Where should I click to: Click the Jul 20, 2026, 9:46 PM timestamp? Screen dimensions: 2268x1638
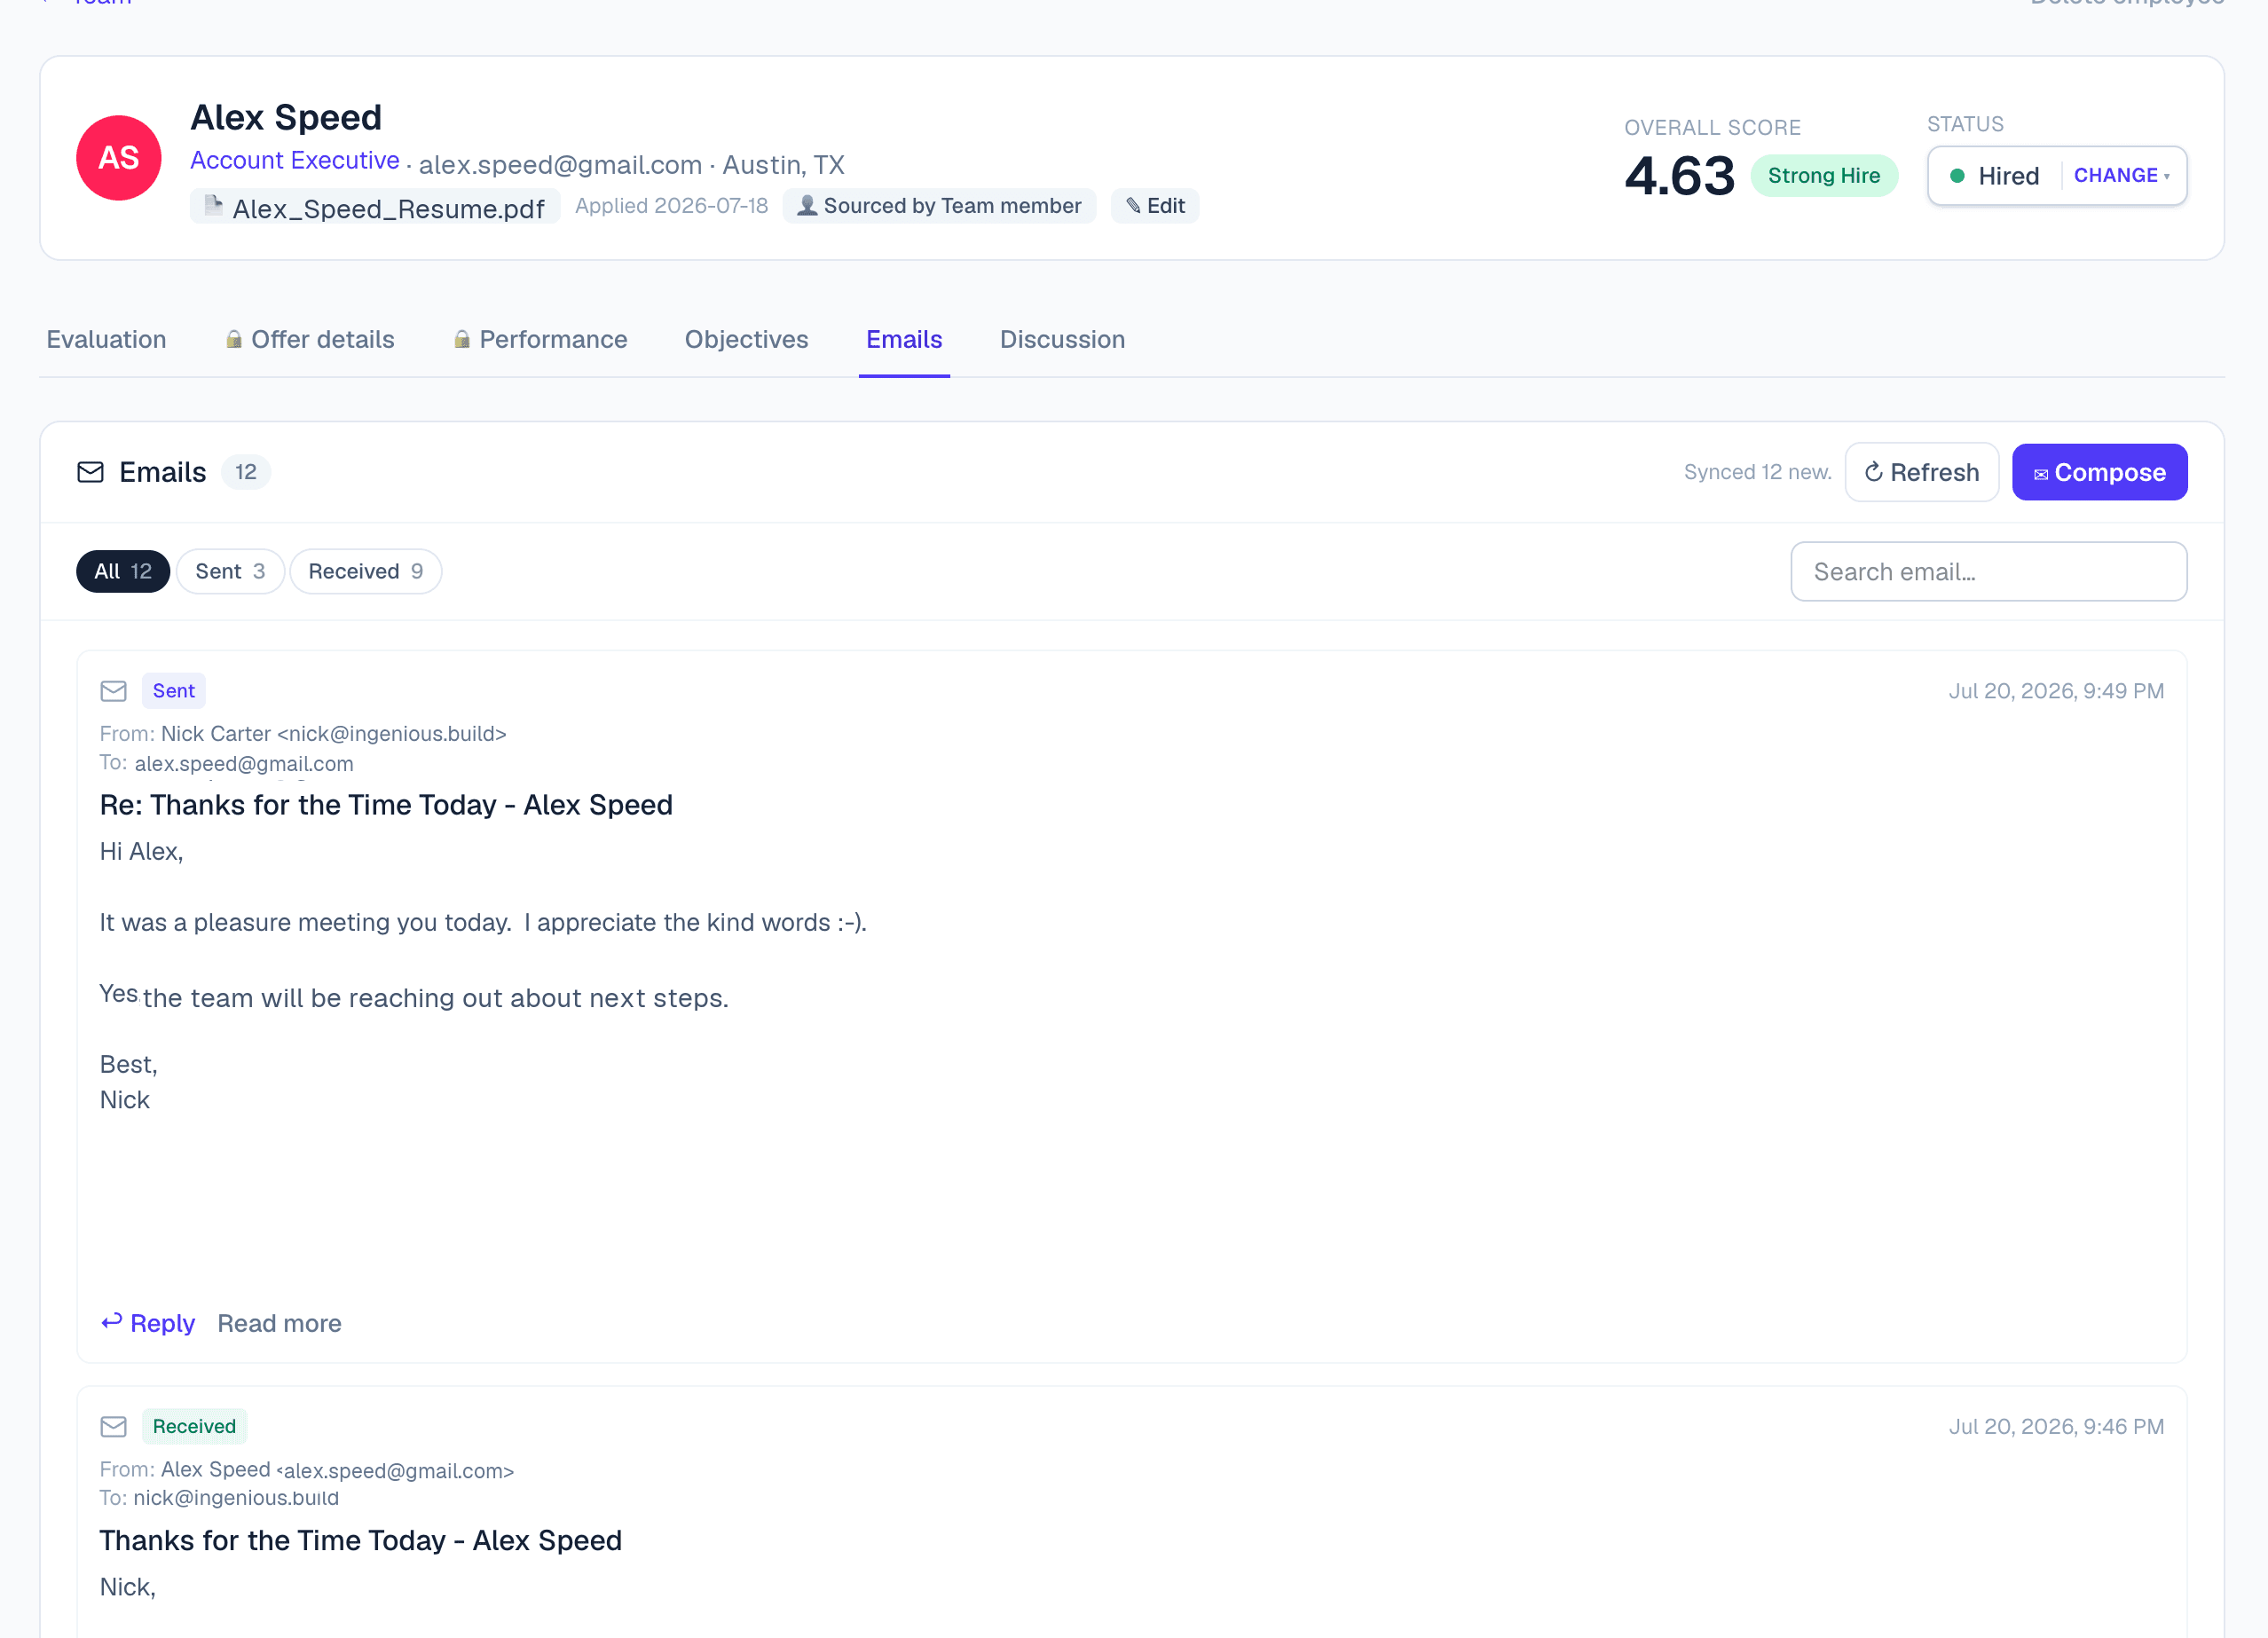click(x=2055, y=1426)
